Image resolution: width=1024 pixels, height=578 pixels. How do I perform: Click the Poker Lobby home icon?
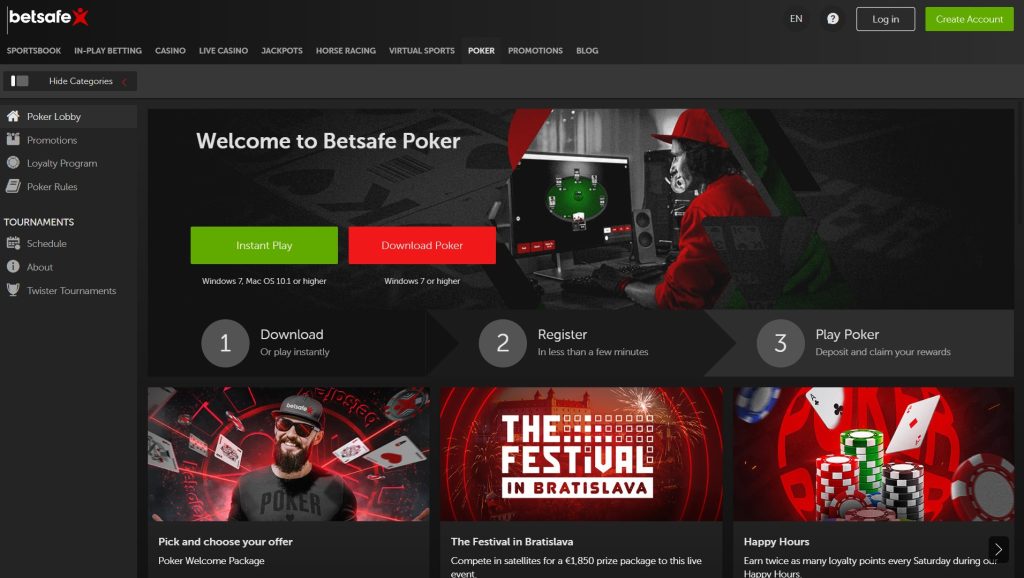click(x=13, y=116)
